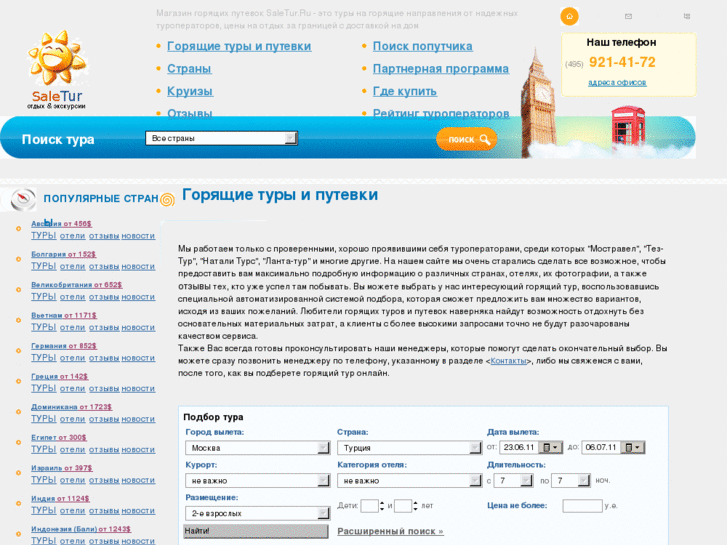Open the Все страны dropdown
The height and width of the screenshot is (545, 727).
coord(221,138)
